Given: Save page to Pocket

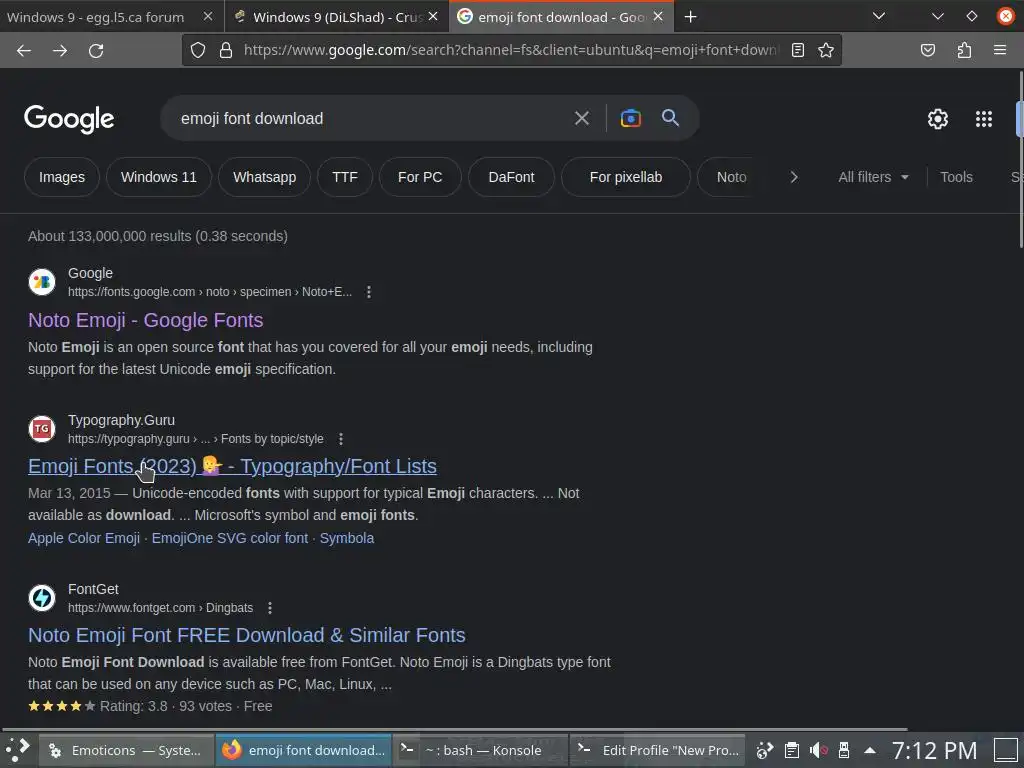Looking at the screenshot, I should [928, 50].
